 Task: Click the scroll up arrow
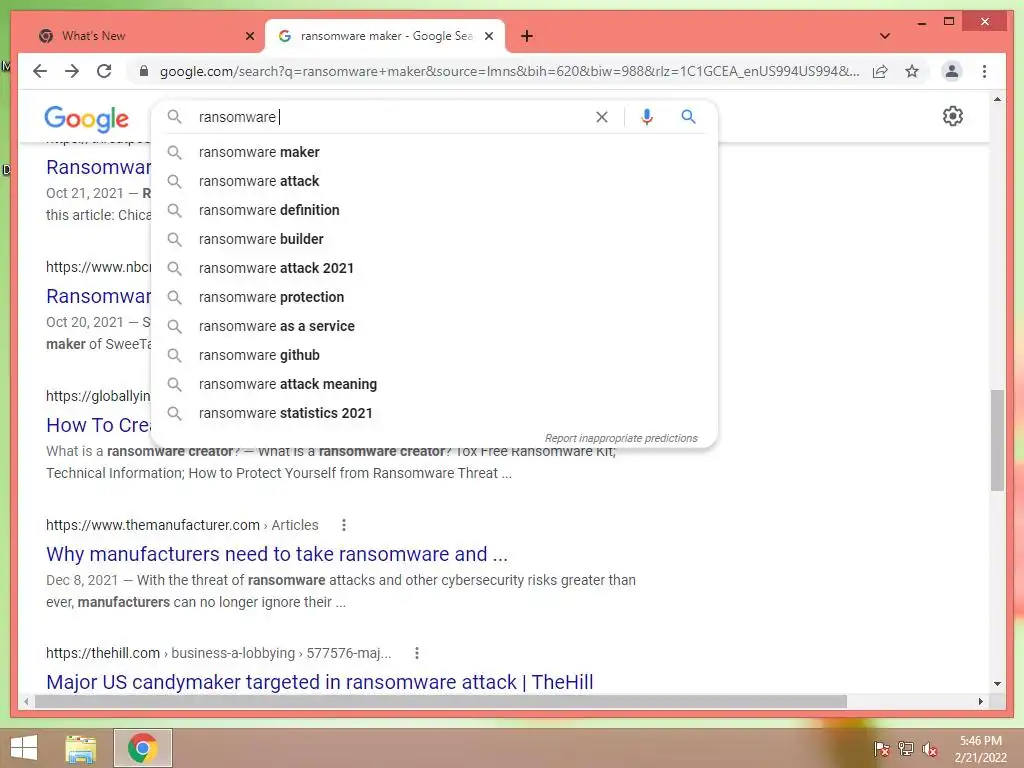(997, 100)
